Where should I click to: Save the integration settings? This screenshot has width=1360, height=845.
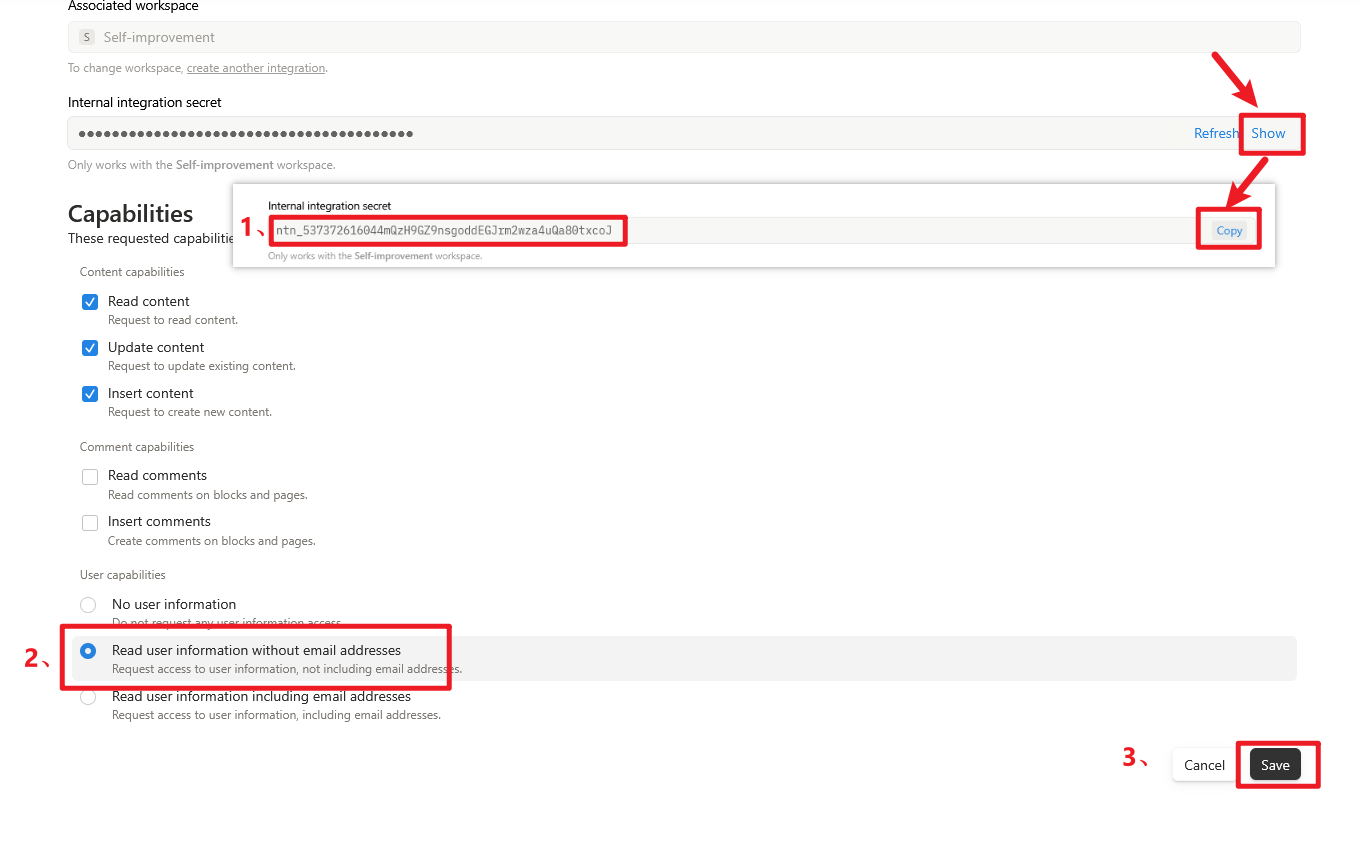click(x=1275, y=765)
